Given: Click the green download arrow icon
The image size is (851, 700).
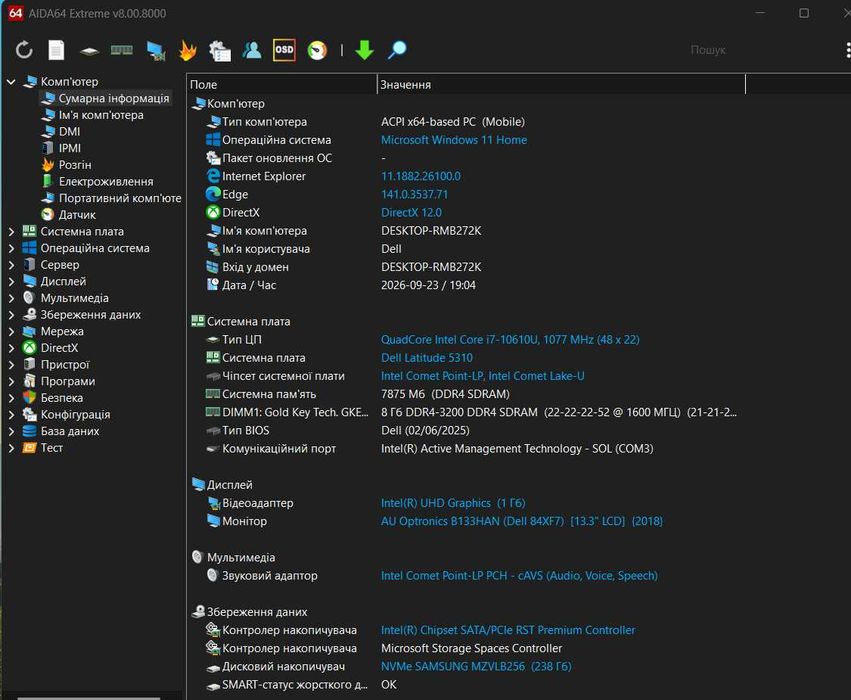Looking at the screenshot, I should coord(364,50).
